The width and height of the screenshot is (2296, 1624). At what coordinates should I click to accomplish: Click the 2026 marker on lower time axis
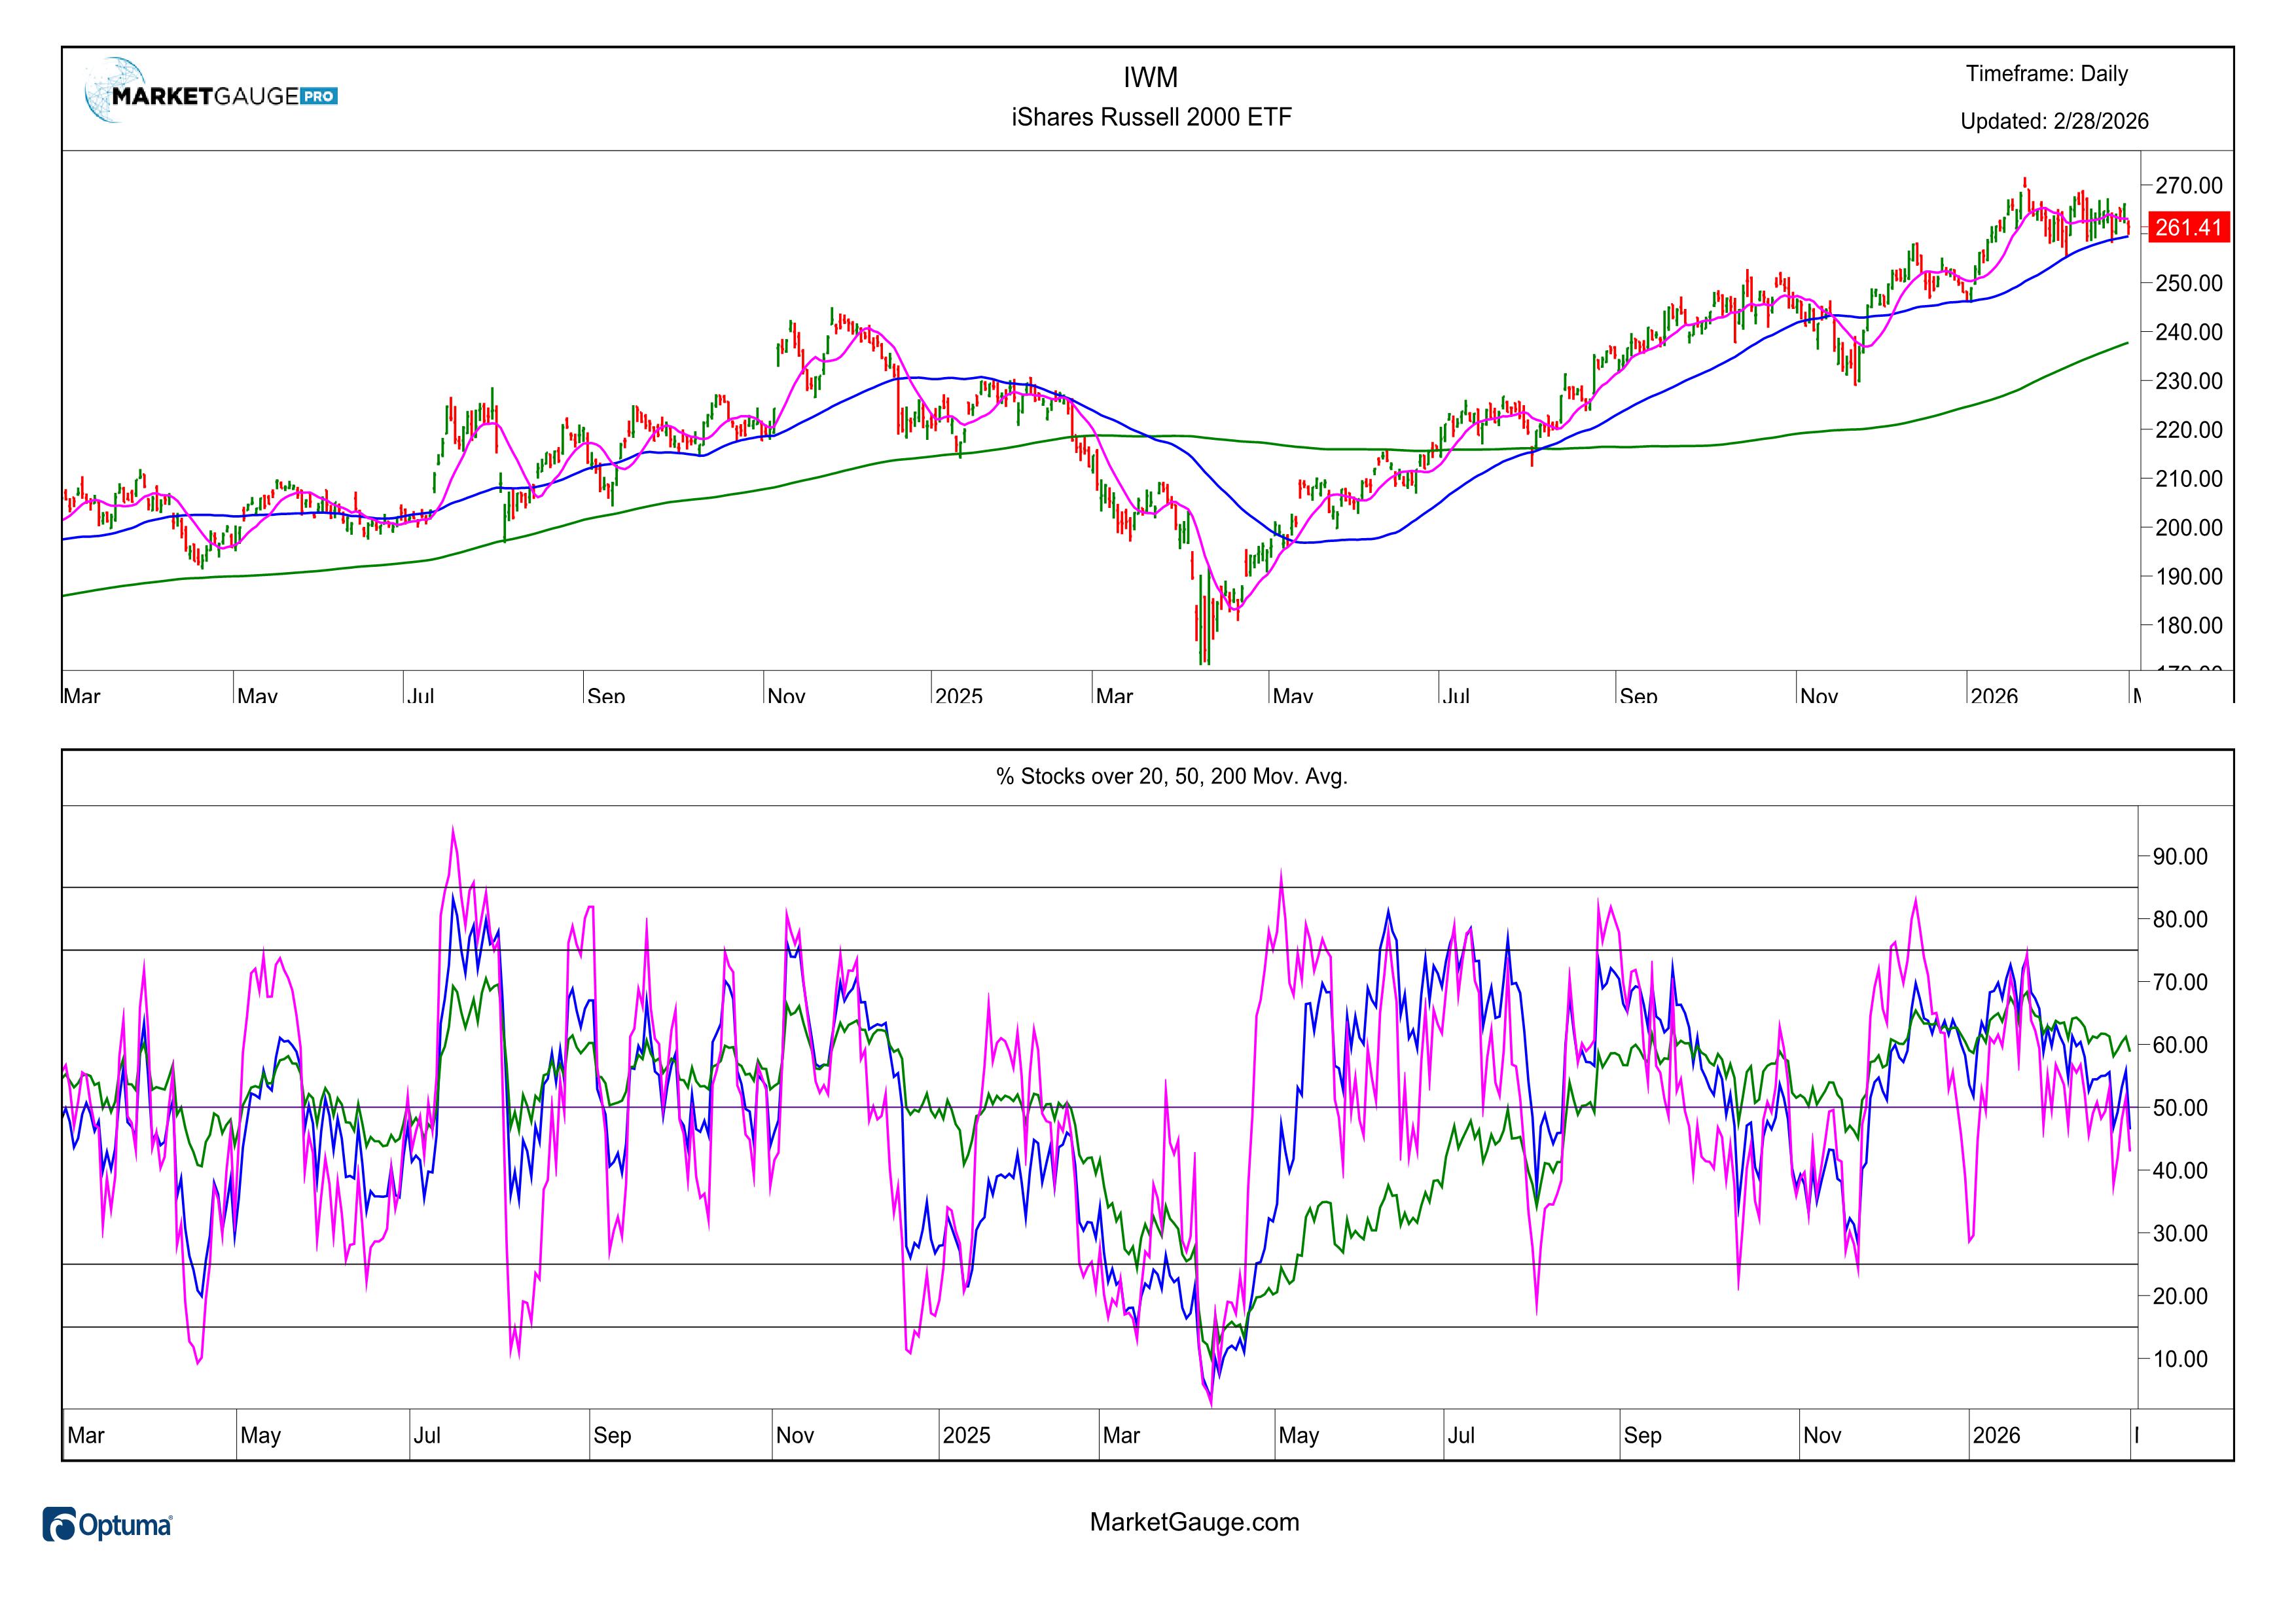pyautogui.click(x=1996, y=1435)
